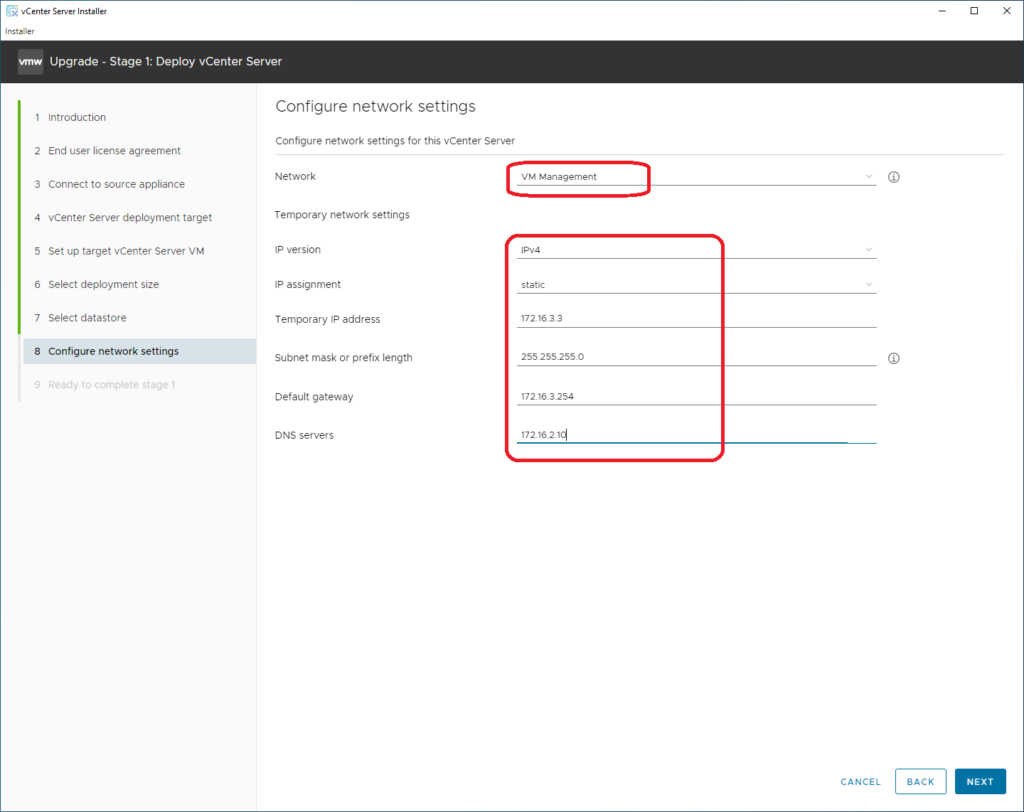Click the vCenter Server Installer title bar icon
The image size is (1024, 812).
click(11, 11)
